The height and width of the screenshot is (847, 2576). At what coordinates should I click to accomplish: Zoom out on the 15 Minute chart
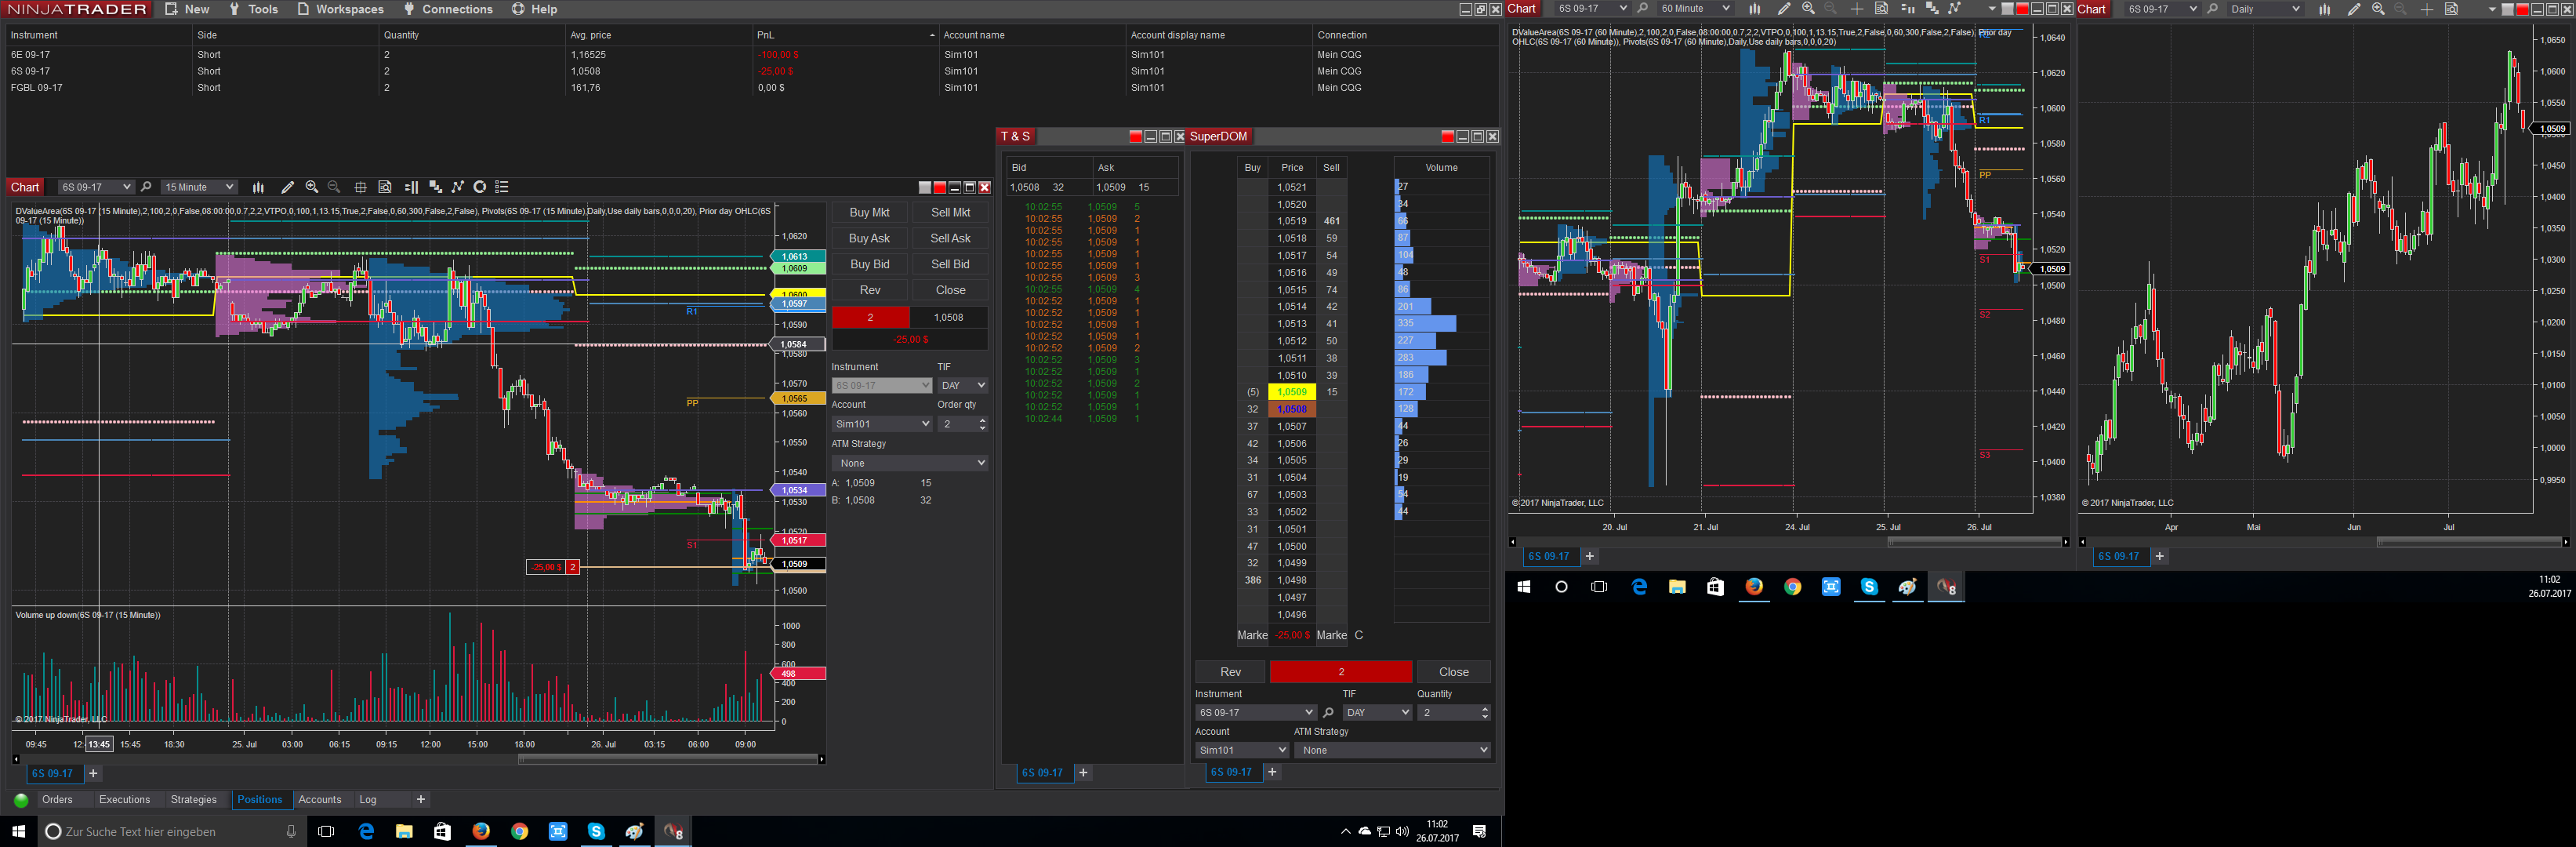click(334, 187)
